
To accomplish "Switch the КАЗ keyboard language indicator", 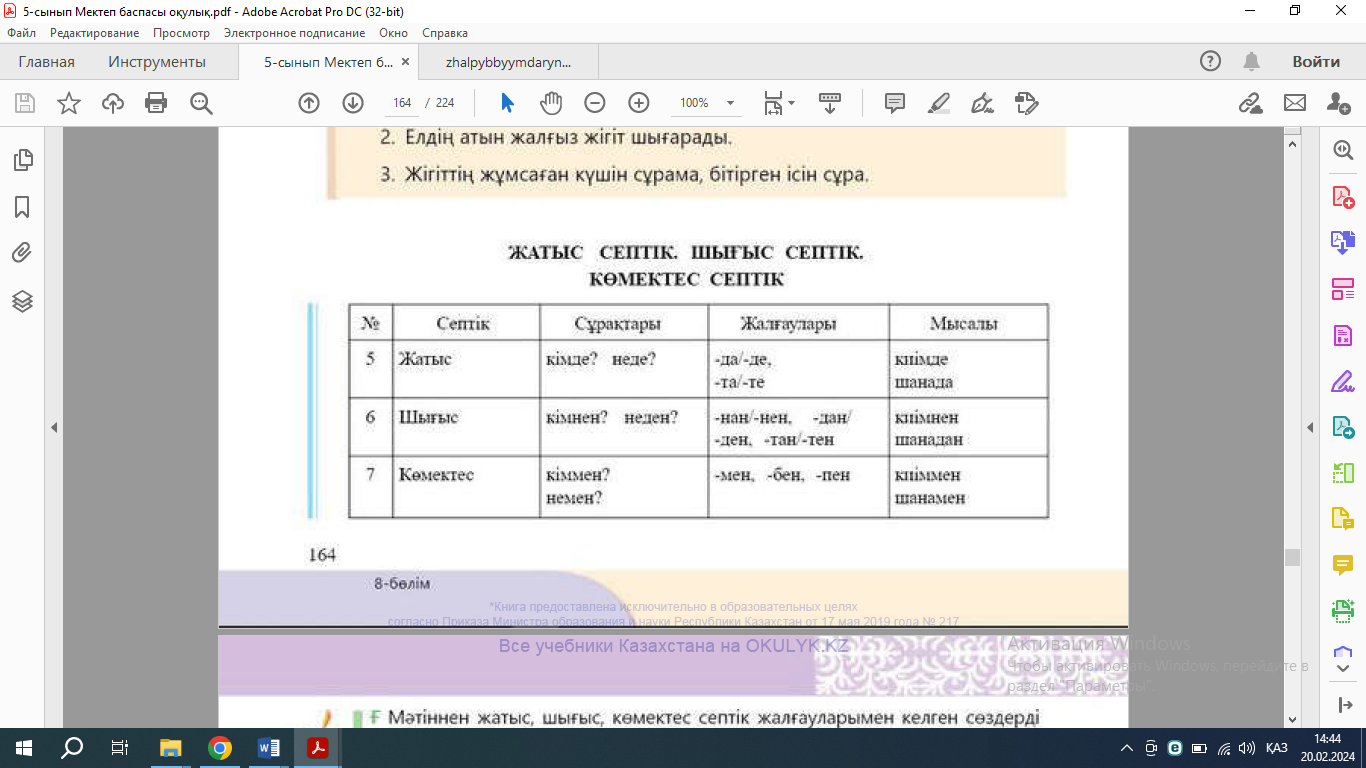I will [1276, 748].
